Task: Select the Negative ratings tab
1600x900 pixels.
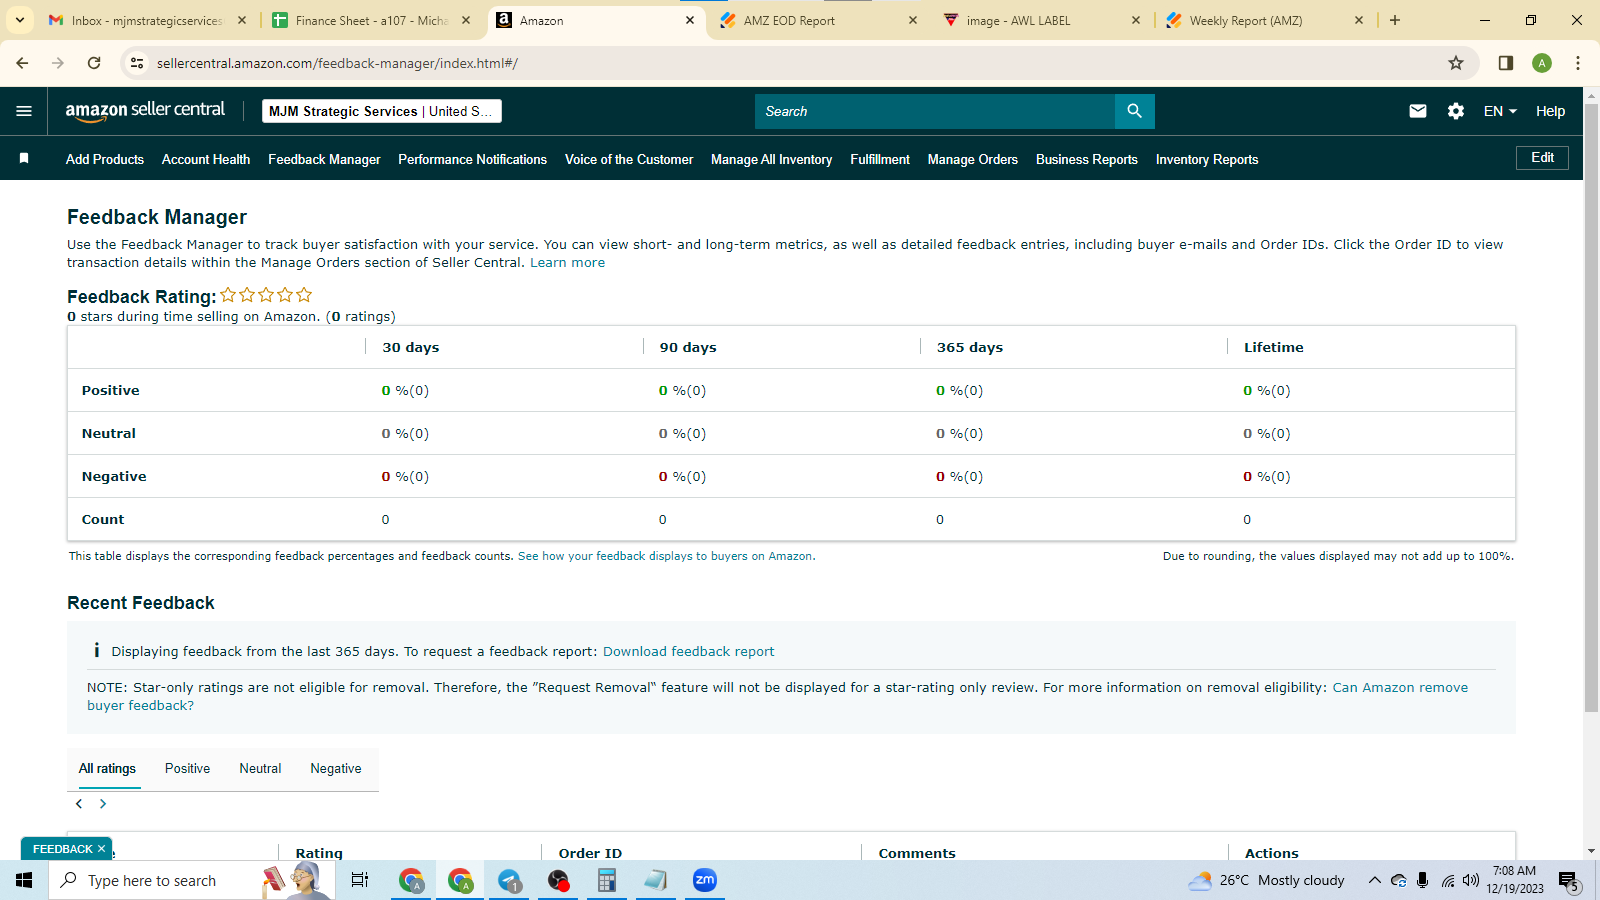Action: click(336, 768)
